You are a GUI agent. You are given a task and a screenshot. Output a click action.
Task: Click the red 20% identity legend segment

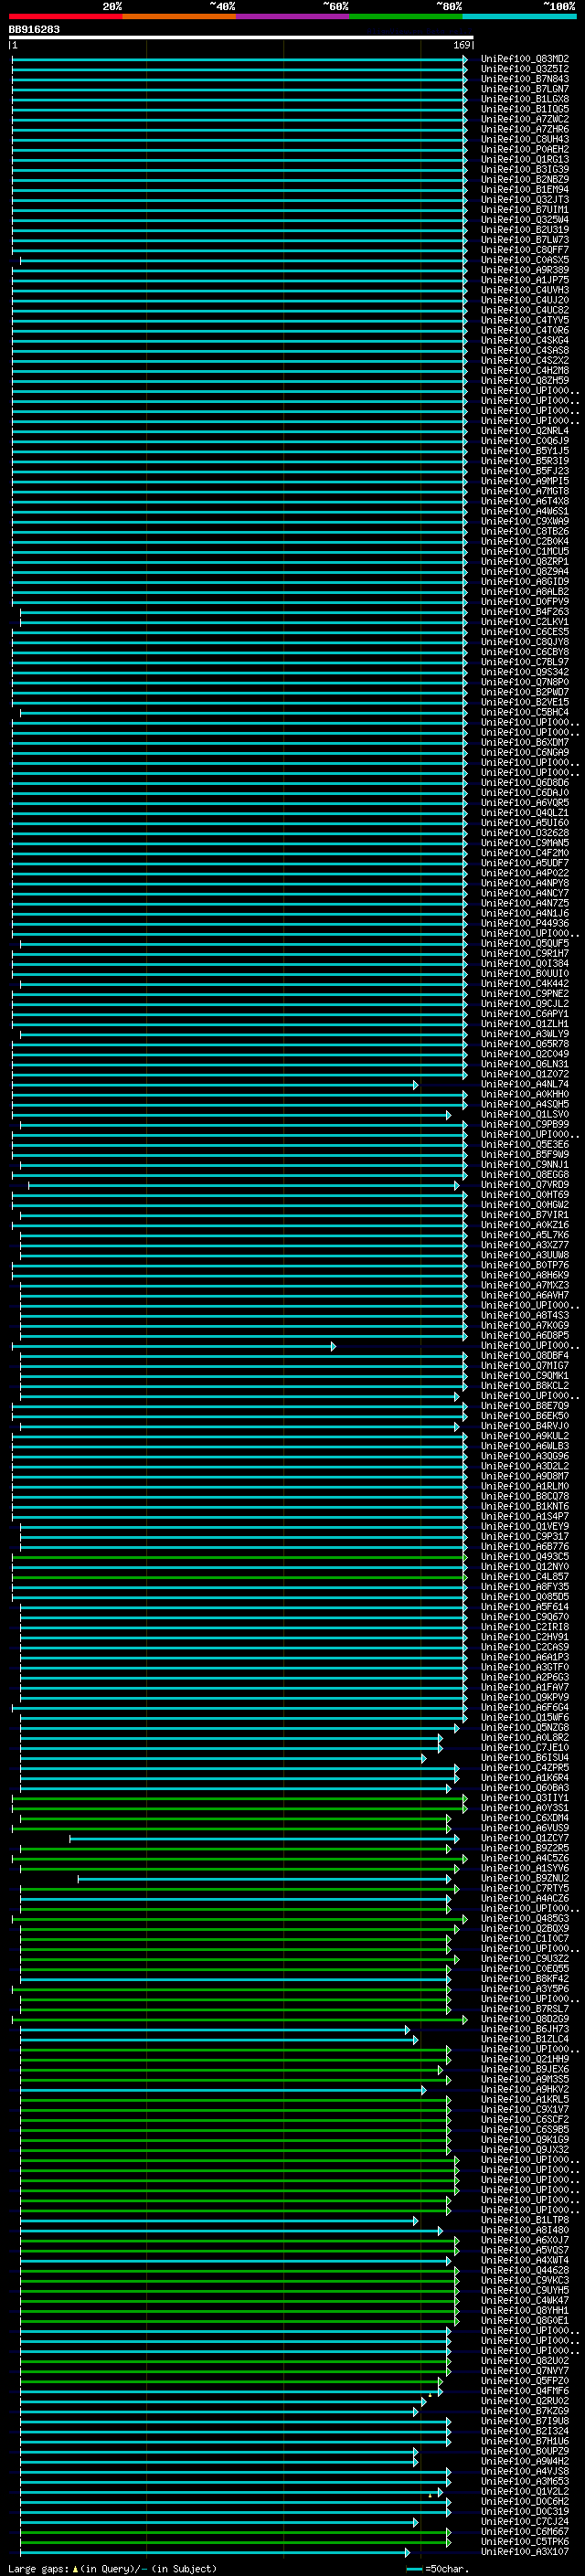point(65,16)
